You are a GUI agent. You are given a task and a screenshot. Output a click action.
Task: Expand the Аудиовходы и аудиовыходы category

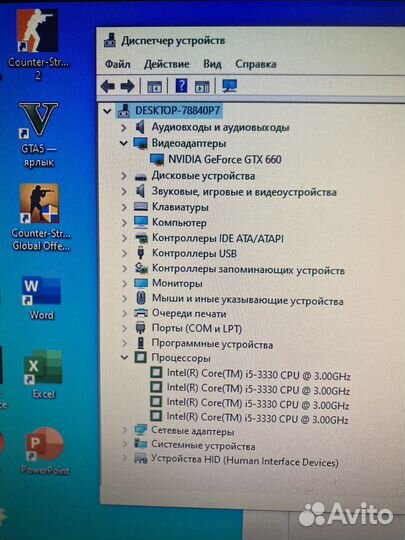pos(124,128)
